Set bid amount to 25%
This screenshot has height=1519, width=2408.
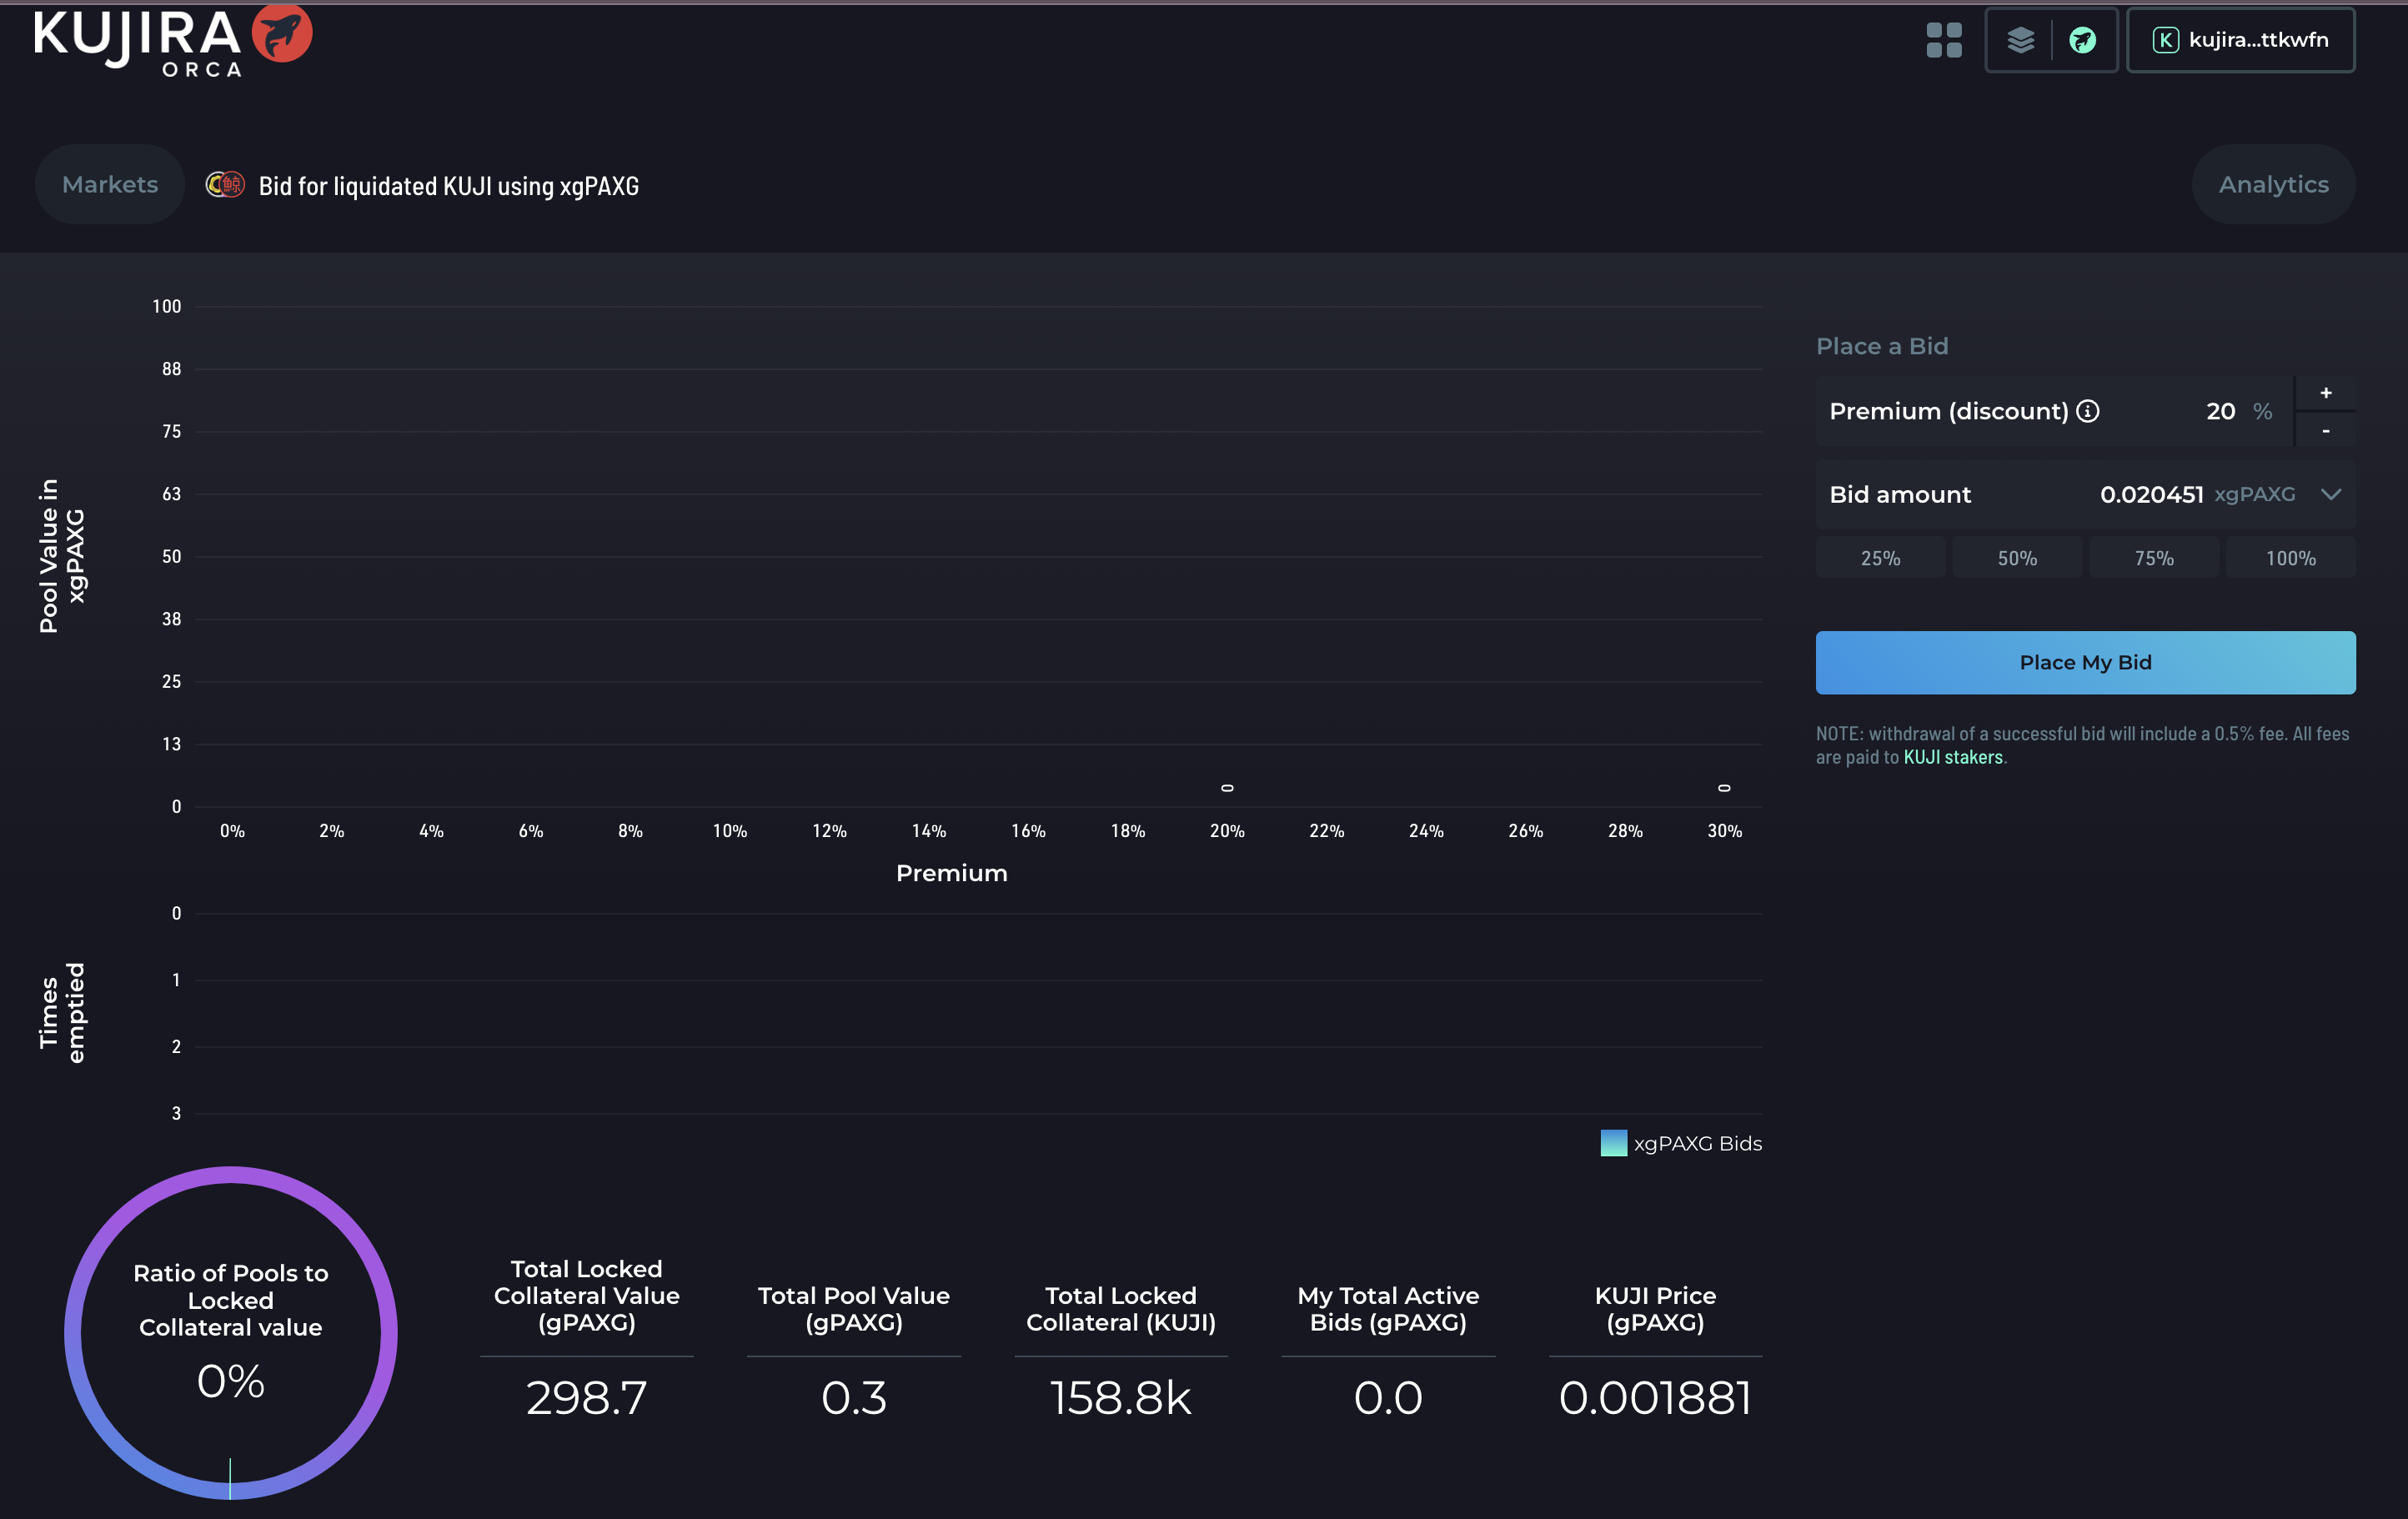[x=1880, y=558]
